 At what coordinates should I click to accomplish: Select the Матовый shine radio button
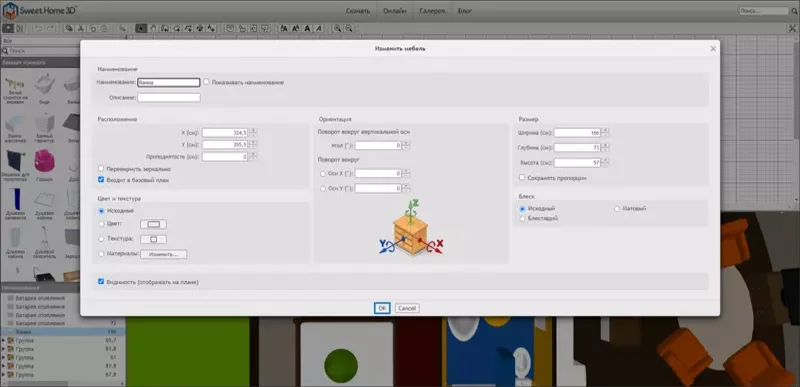pos(617,209)
